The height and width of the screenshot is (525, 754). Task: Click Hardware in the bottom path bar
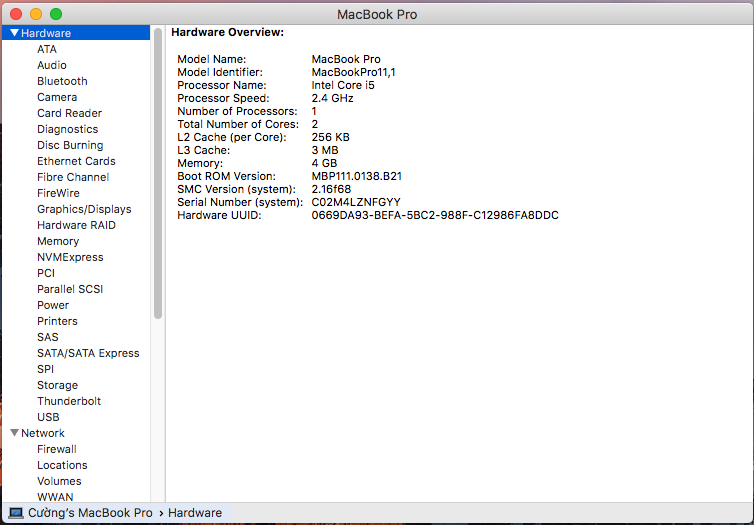(195, 513)
